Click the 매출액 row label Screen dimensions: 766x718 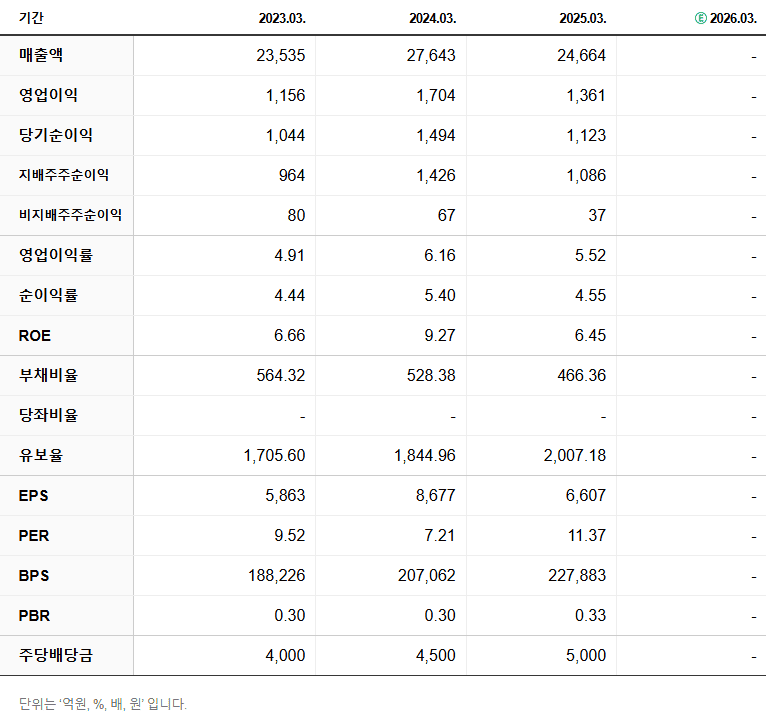tap(41, 55)
